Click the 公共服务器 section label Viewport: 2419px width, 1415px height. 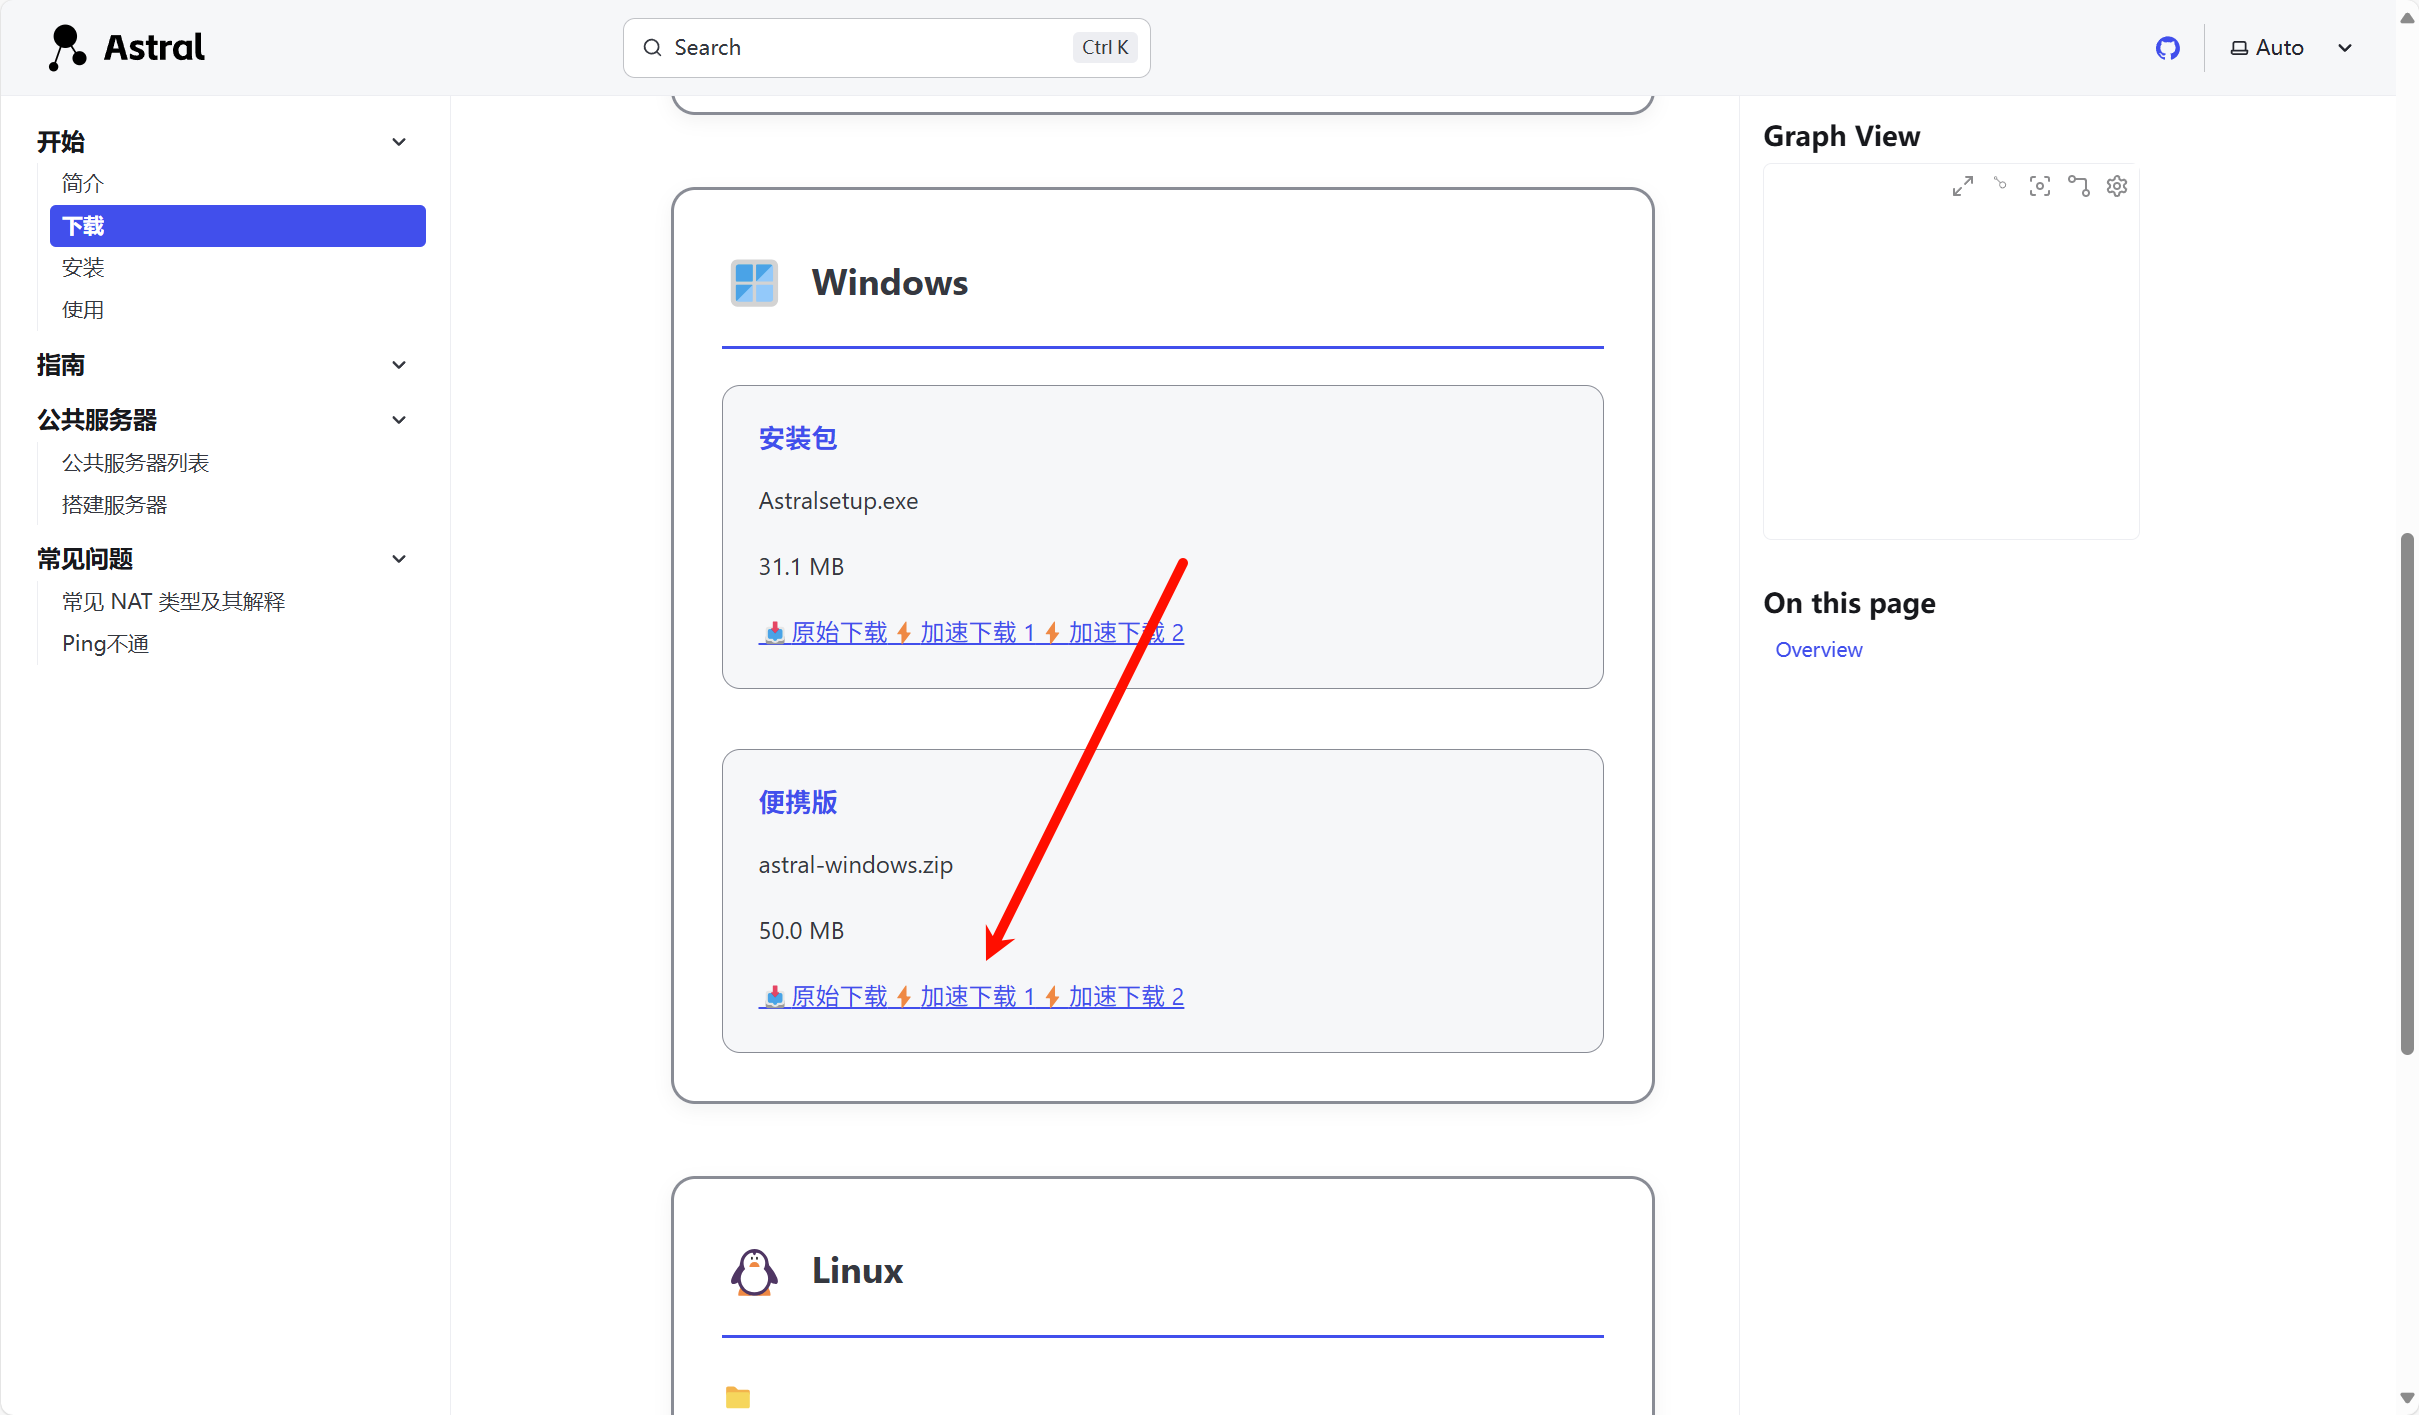97,420
